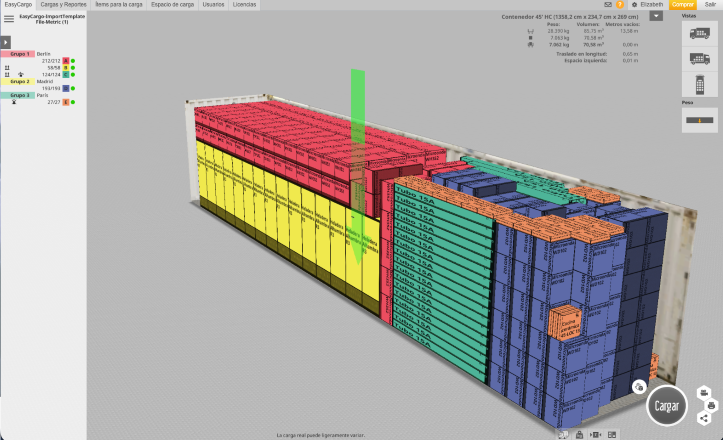Select the Grupo 3 label
This screenshot has height=440, width=723.
[18, 95]
